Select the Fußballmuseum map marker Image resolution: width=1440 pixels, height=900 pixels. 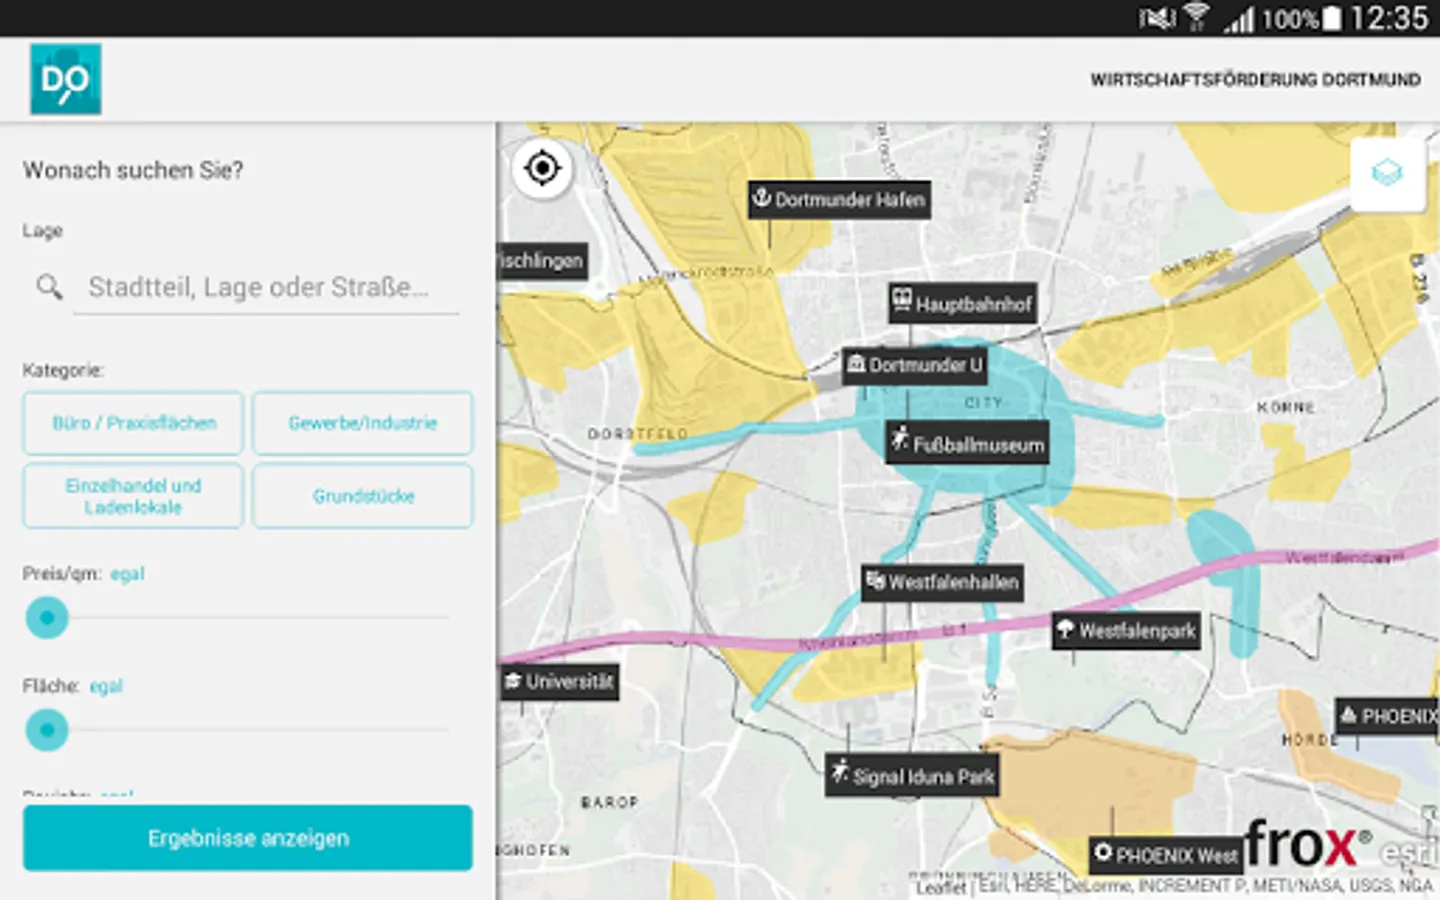tap(968, 444)
